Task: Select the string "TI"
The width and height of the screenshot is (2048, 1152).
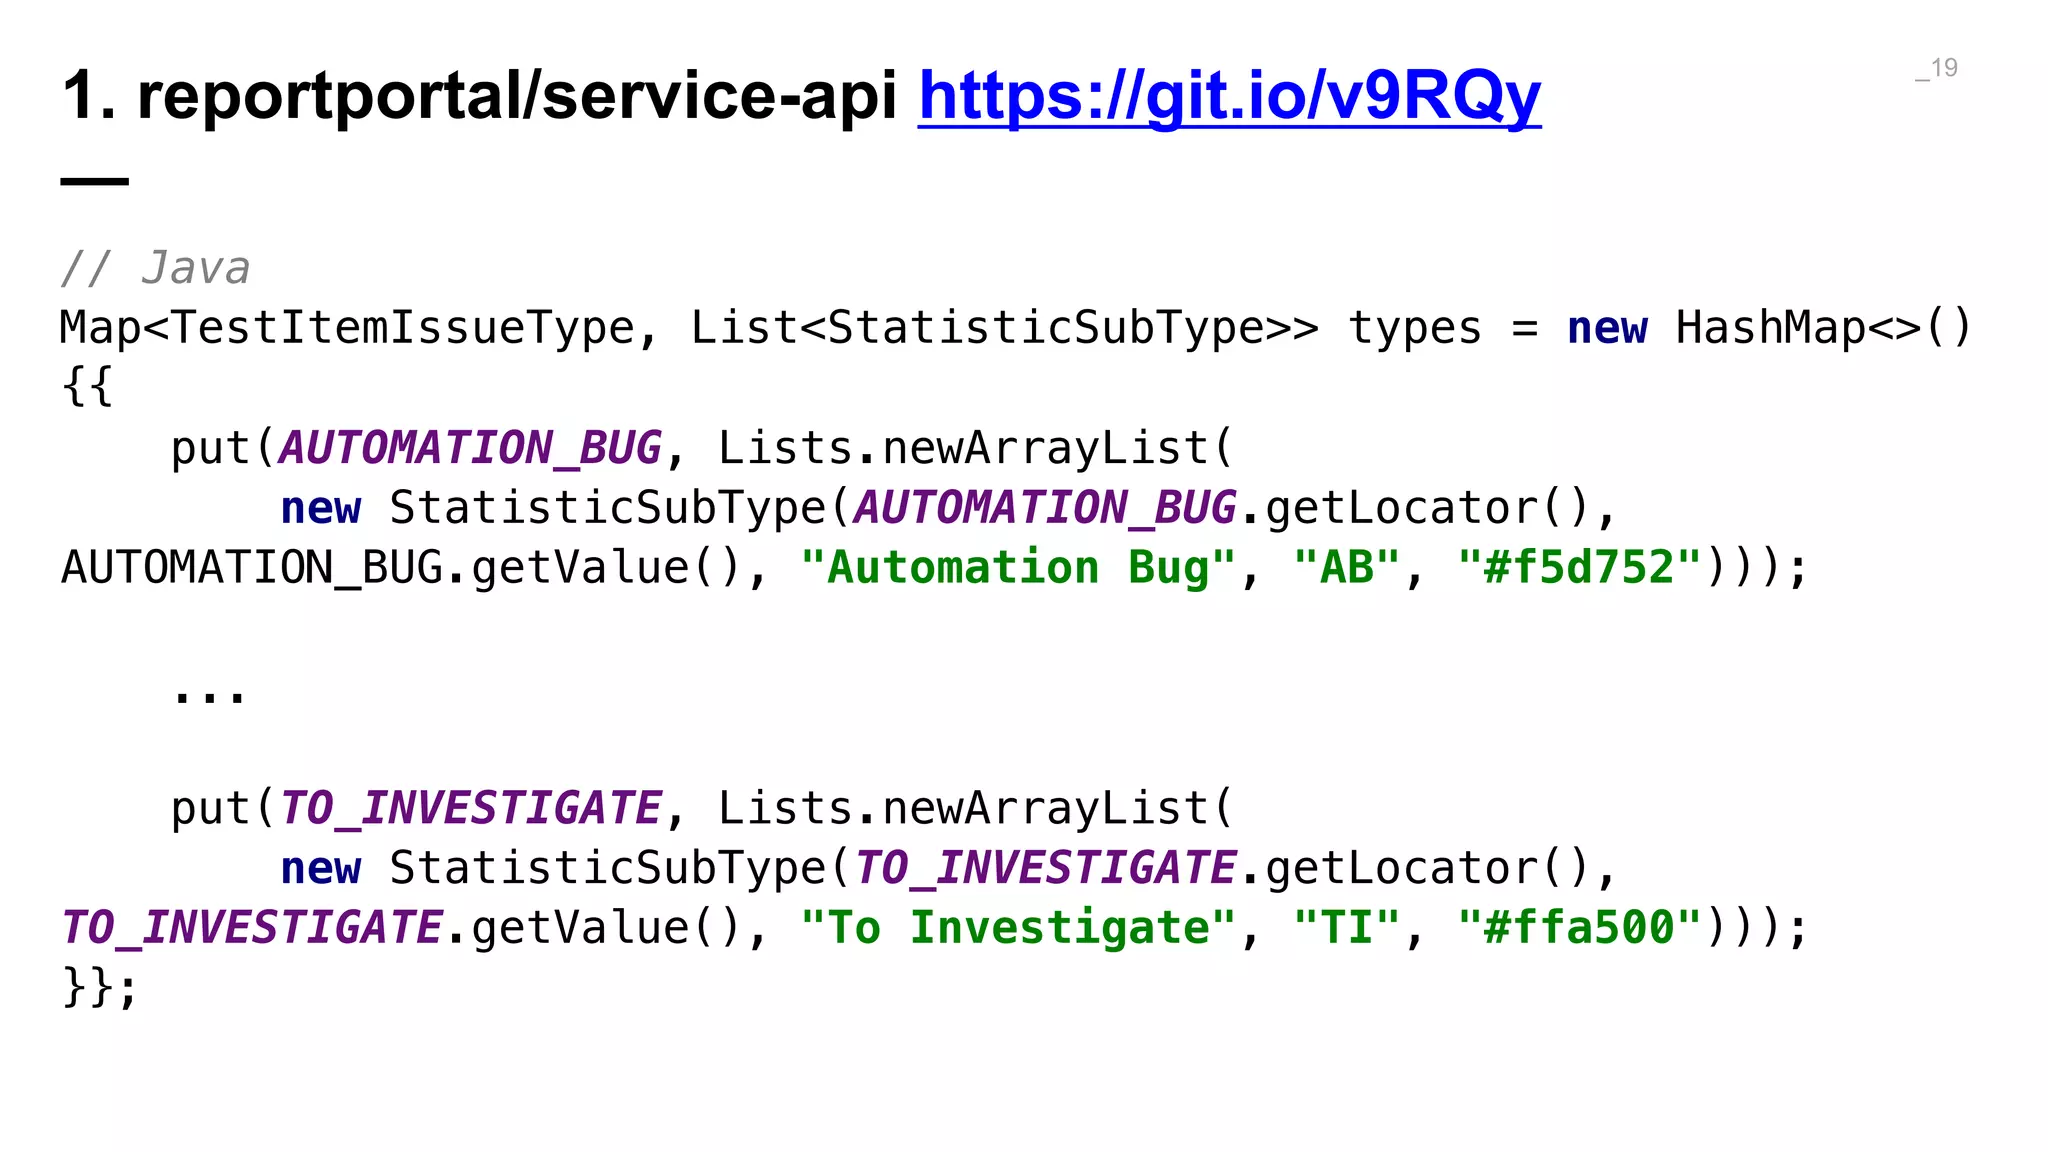Action: tap(1346, 928)
